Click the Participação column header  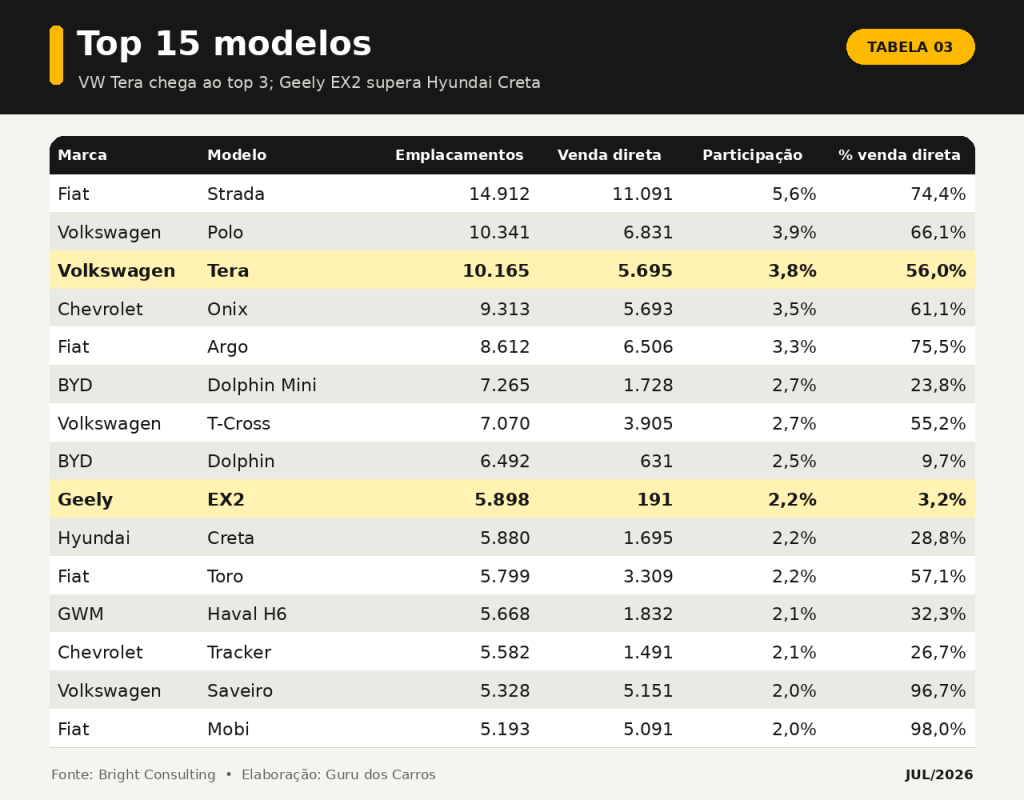(x=752, y=155)
